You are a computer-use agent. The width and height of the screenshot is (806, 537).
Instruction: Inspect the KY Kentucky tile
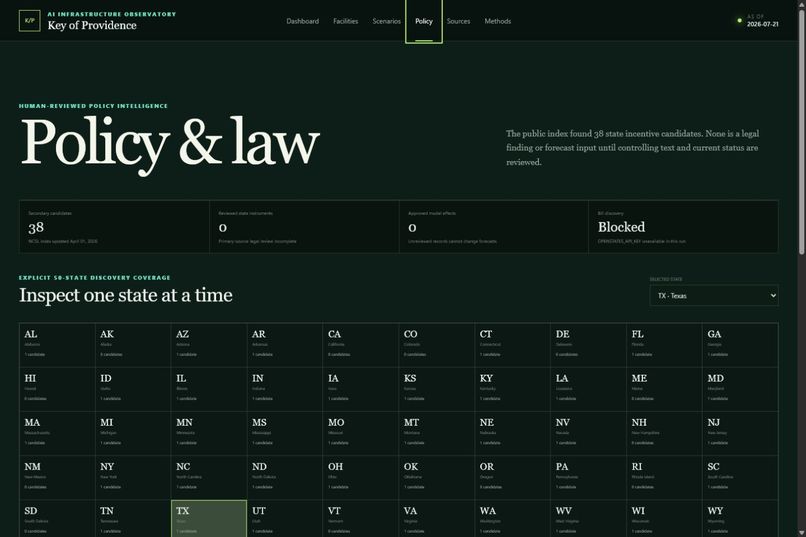[512, 389]
